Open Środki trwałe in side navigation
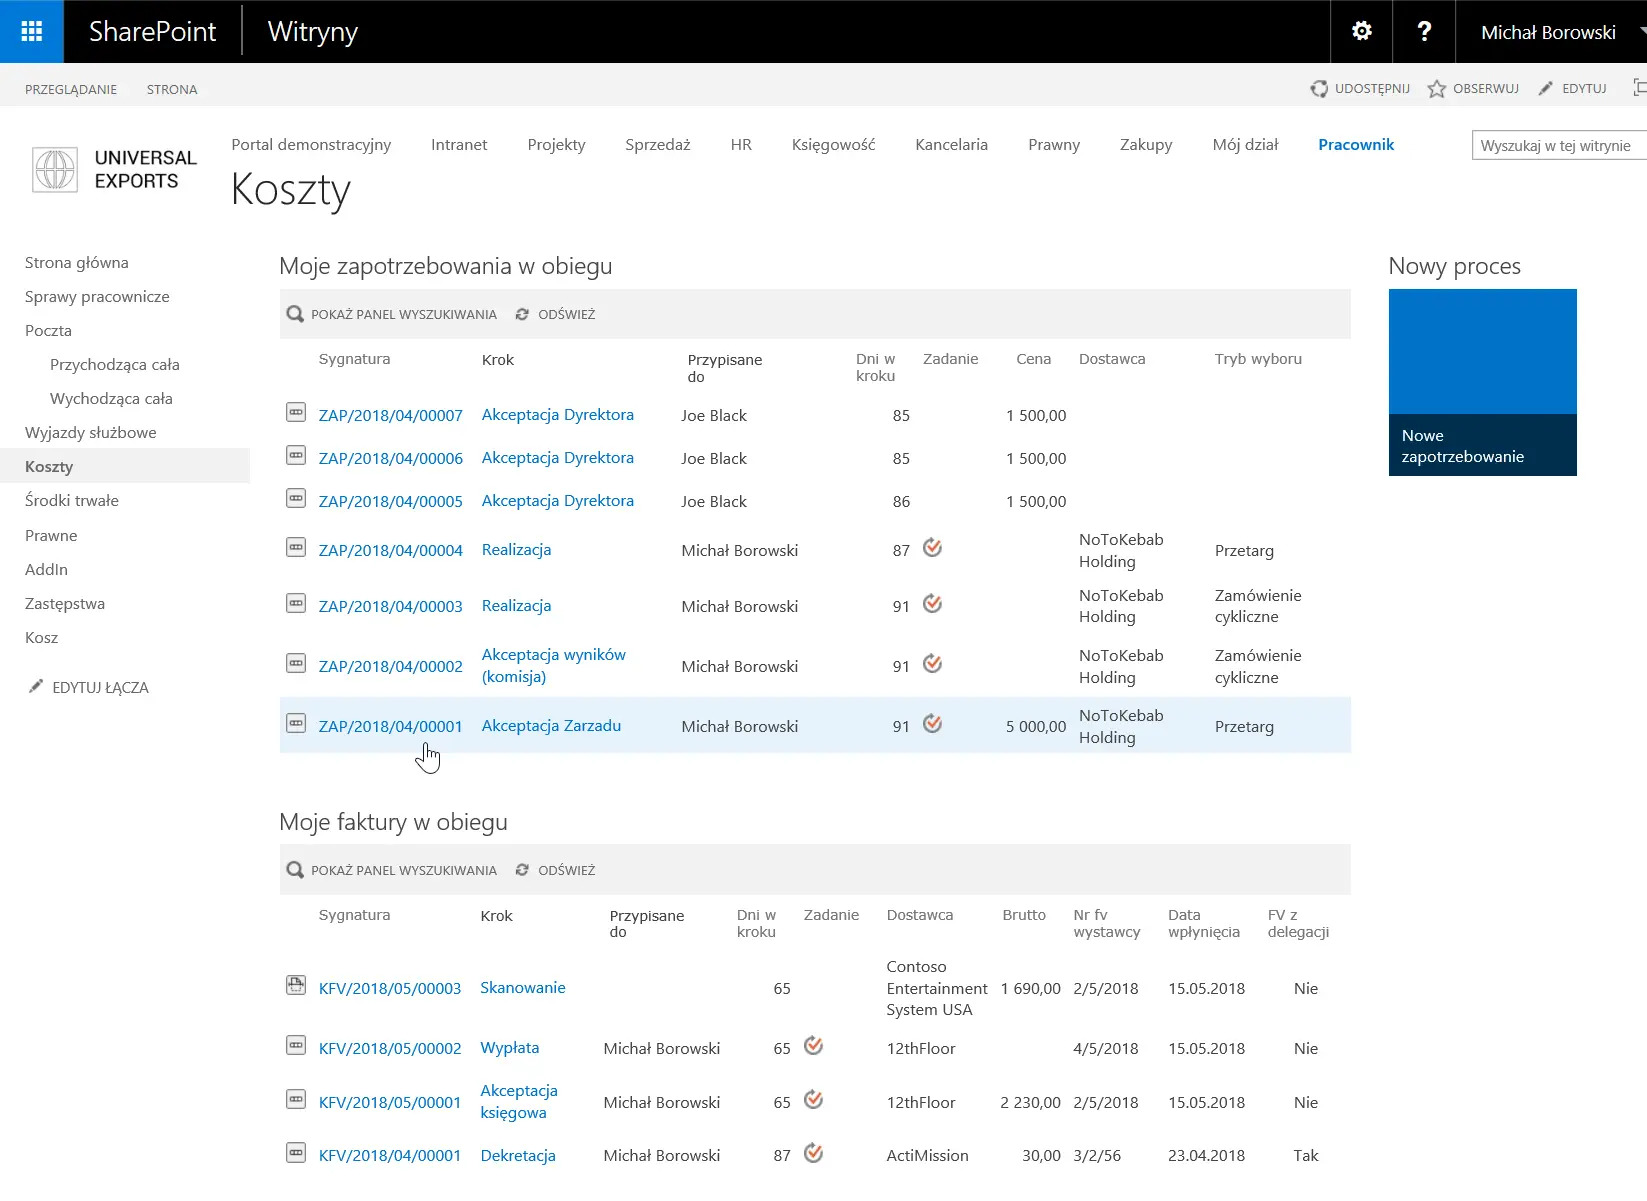This screenshot has width=1647, height=1201. pos(72,501)
